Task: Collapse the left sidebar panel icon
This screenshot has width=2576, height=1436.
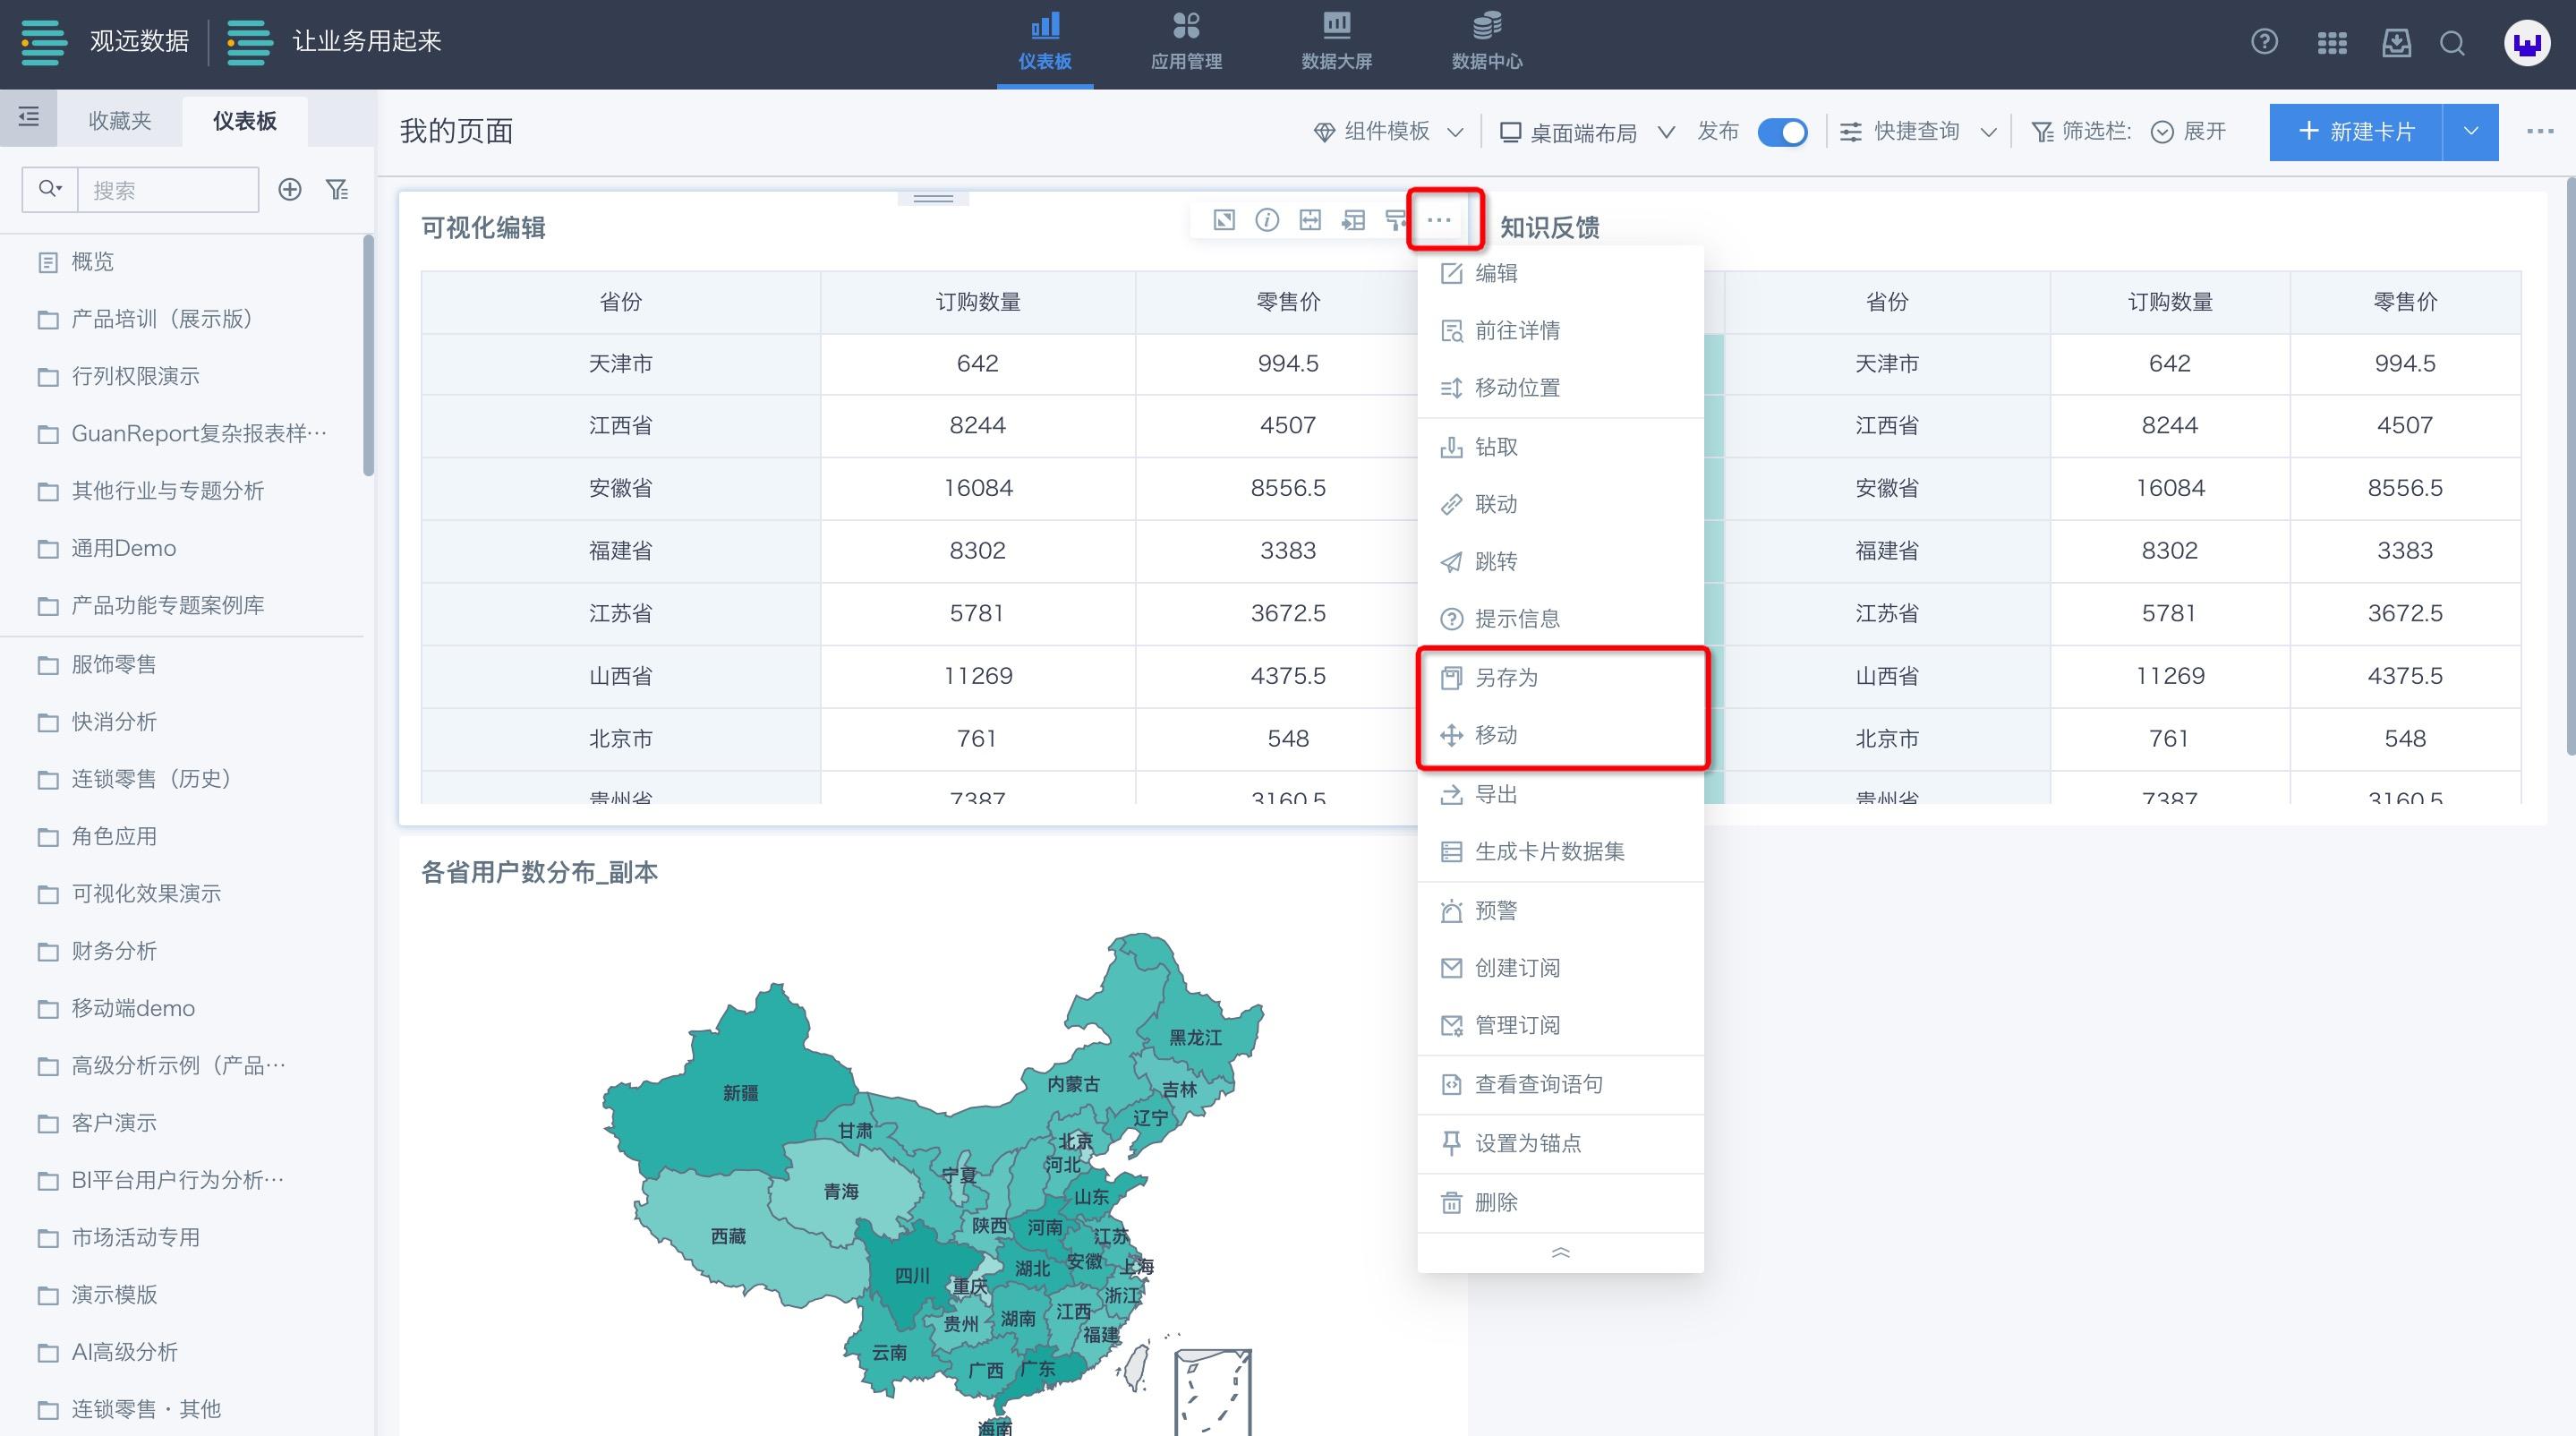Action: click(x=29, y=117)
